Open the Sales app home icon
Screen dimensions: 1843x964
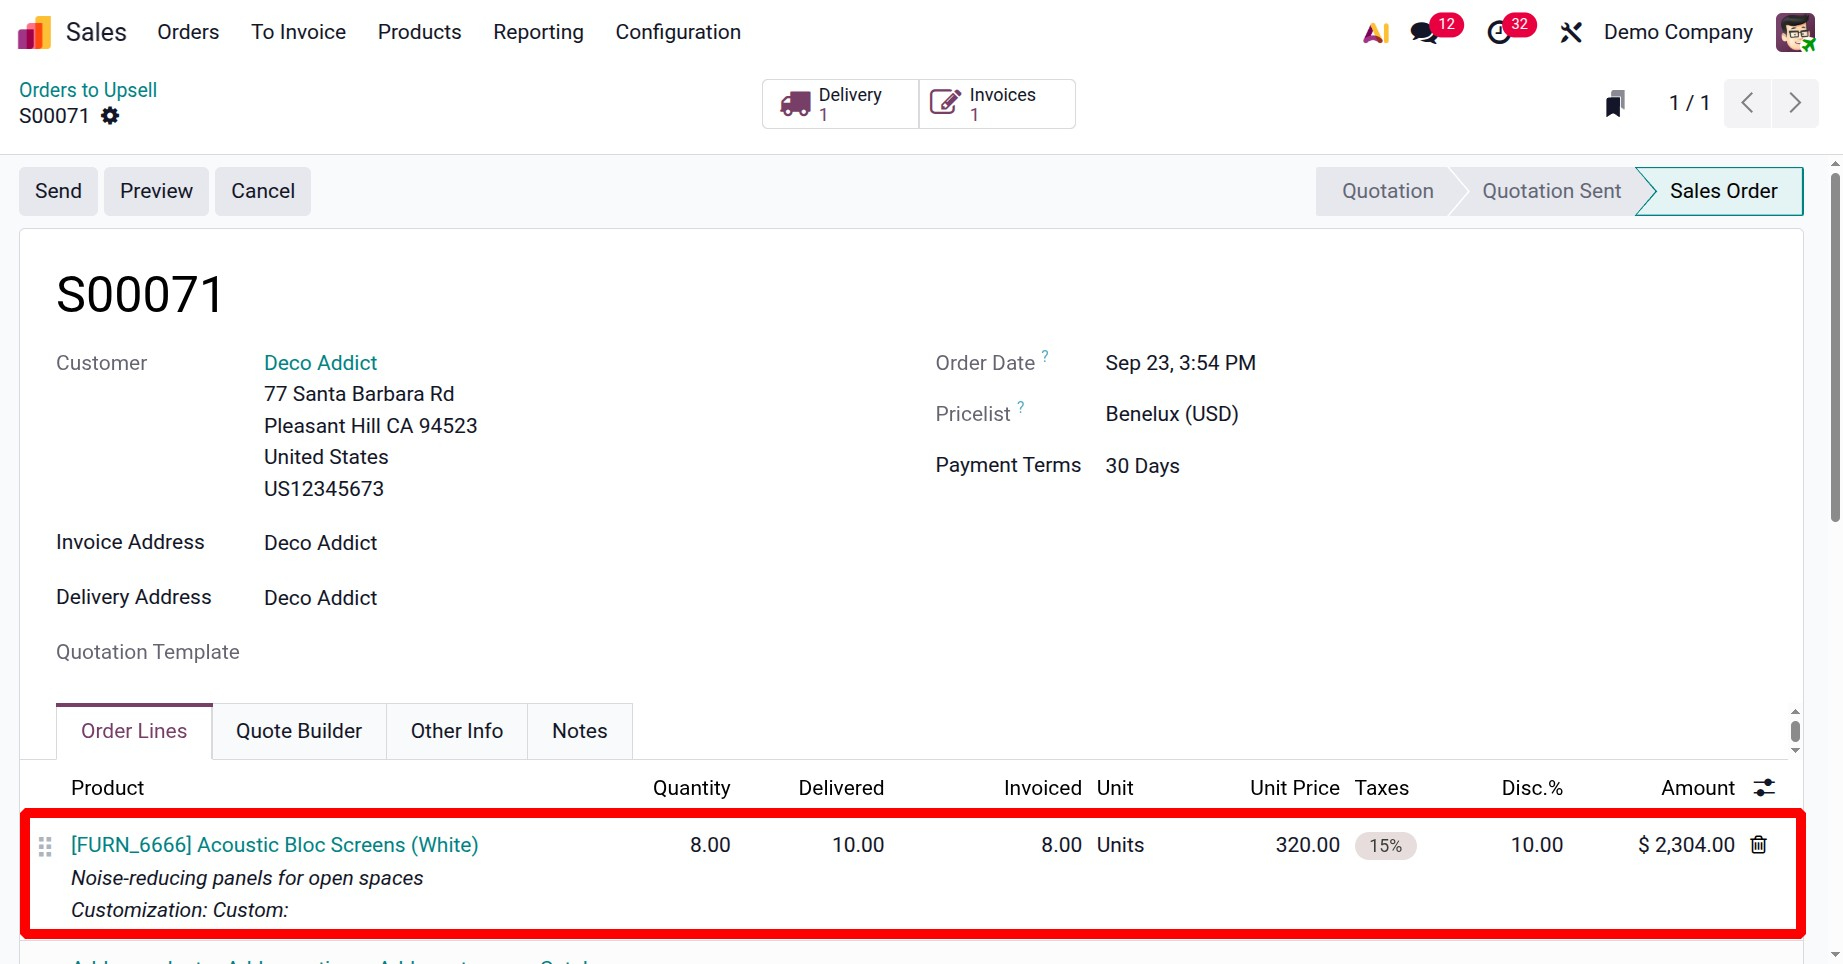34,32
